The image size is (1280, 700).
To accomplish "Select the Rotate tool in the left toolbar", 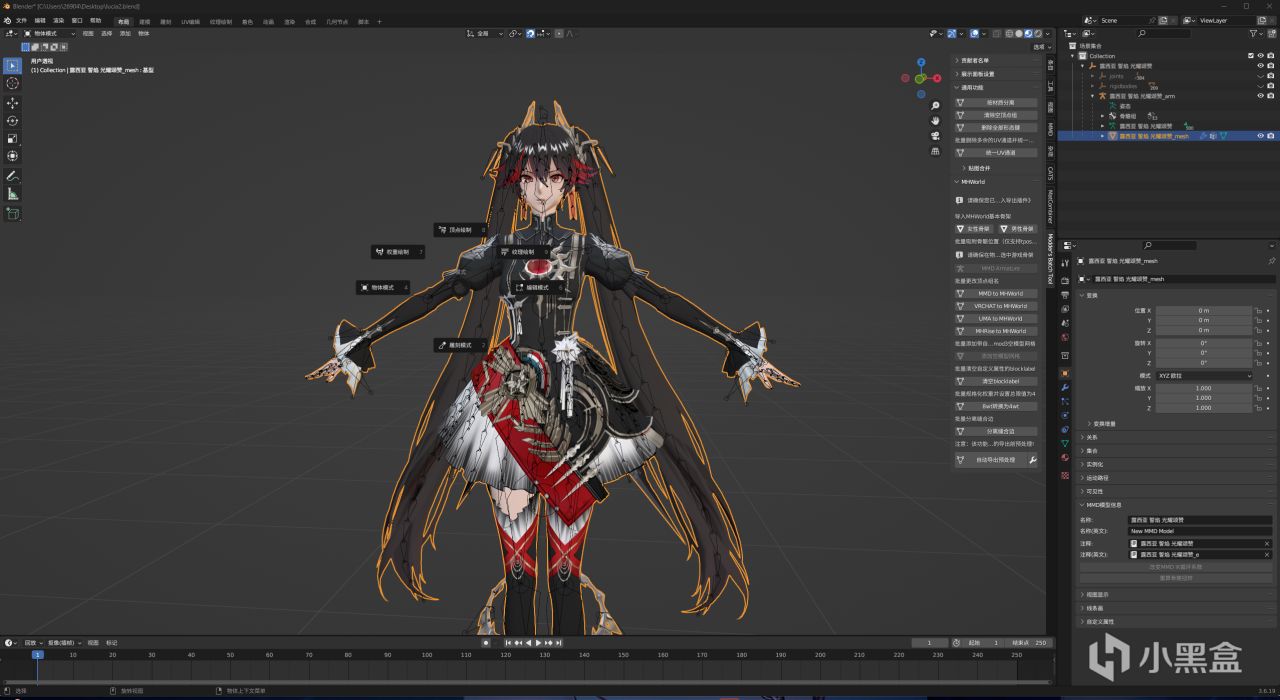I will click(x=13, y=121).
